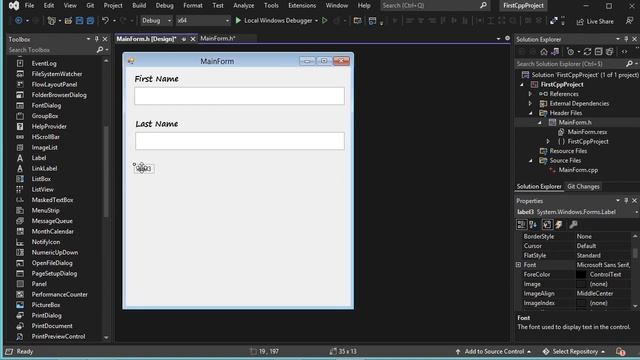
Task: Open the label3 object selector dropdown
Action: [636, 212]
